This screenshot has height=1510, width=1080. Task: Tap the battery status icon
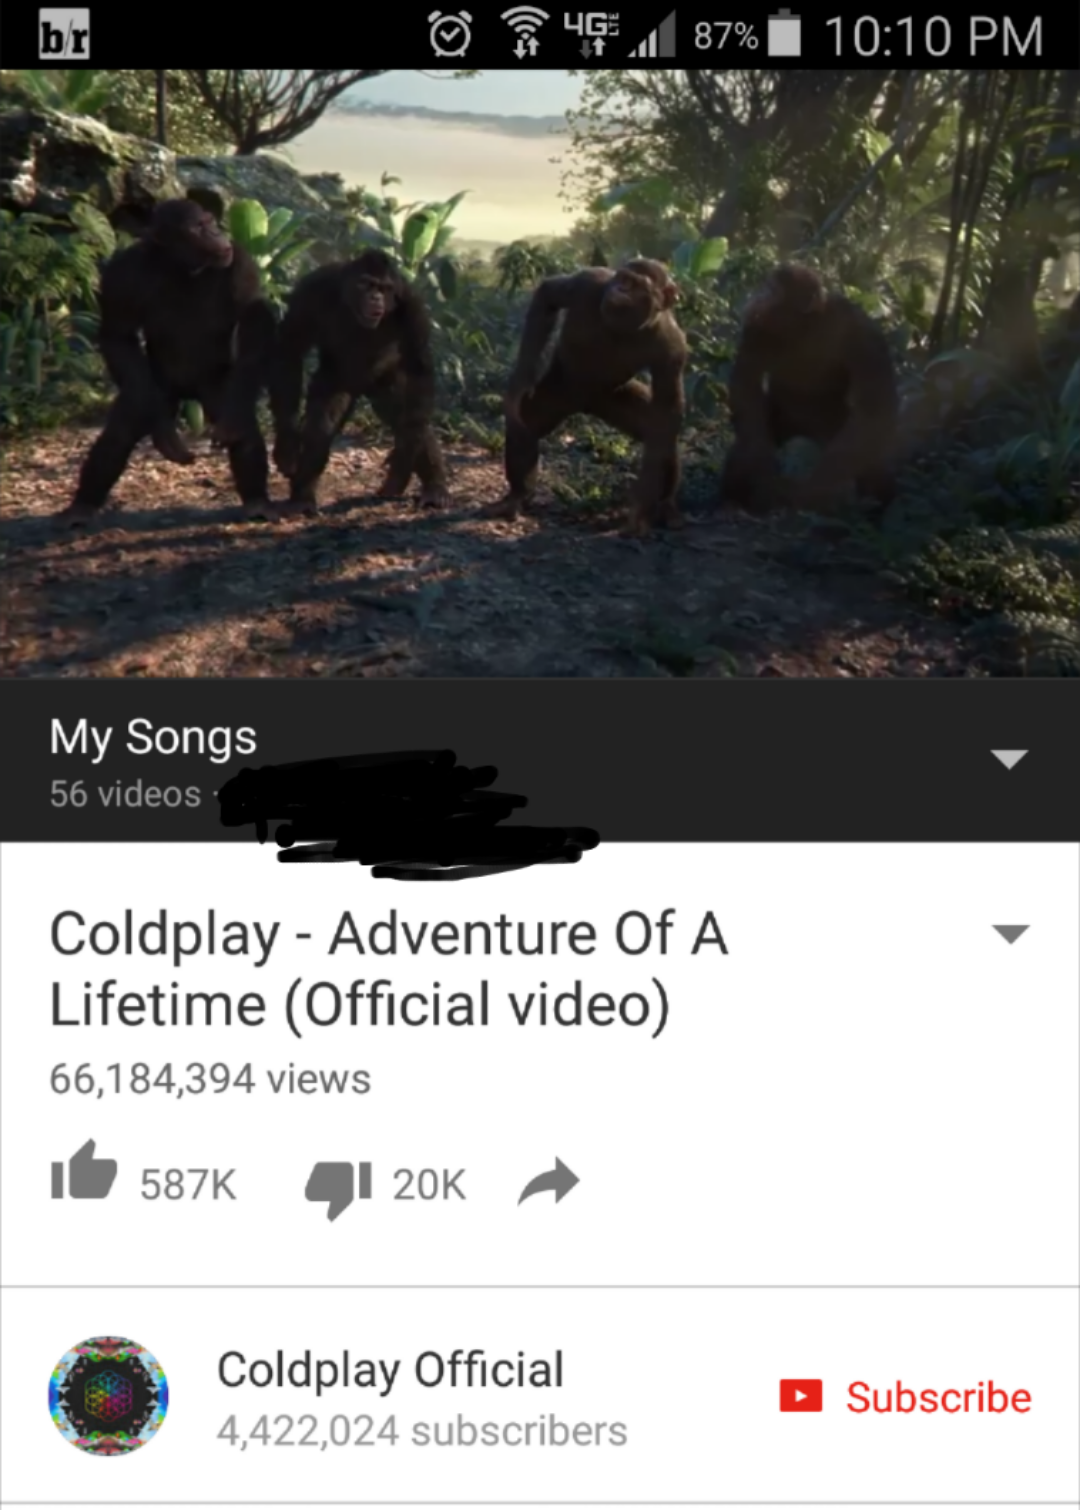786,33
